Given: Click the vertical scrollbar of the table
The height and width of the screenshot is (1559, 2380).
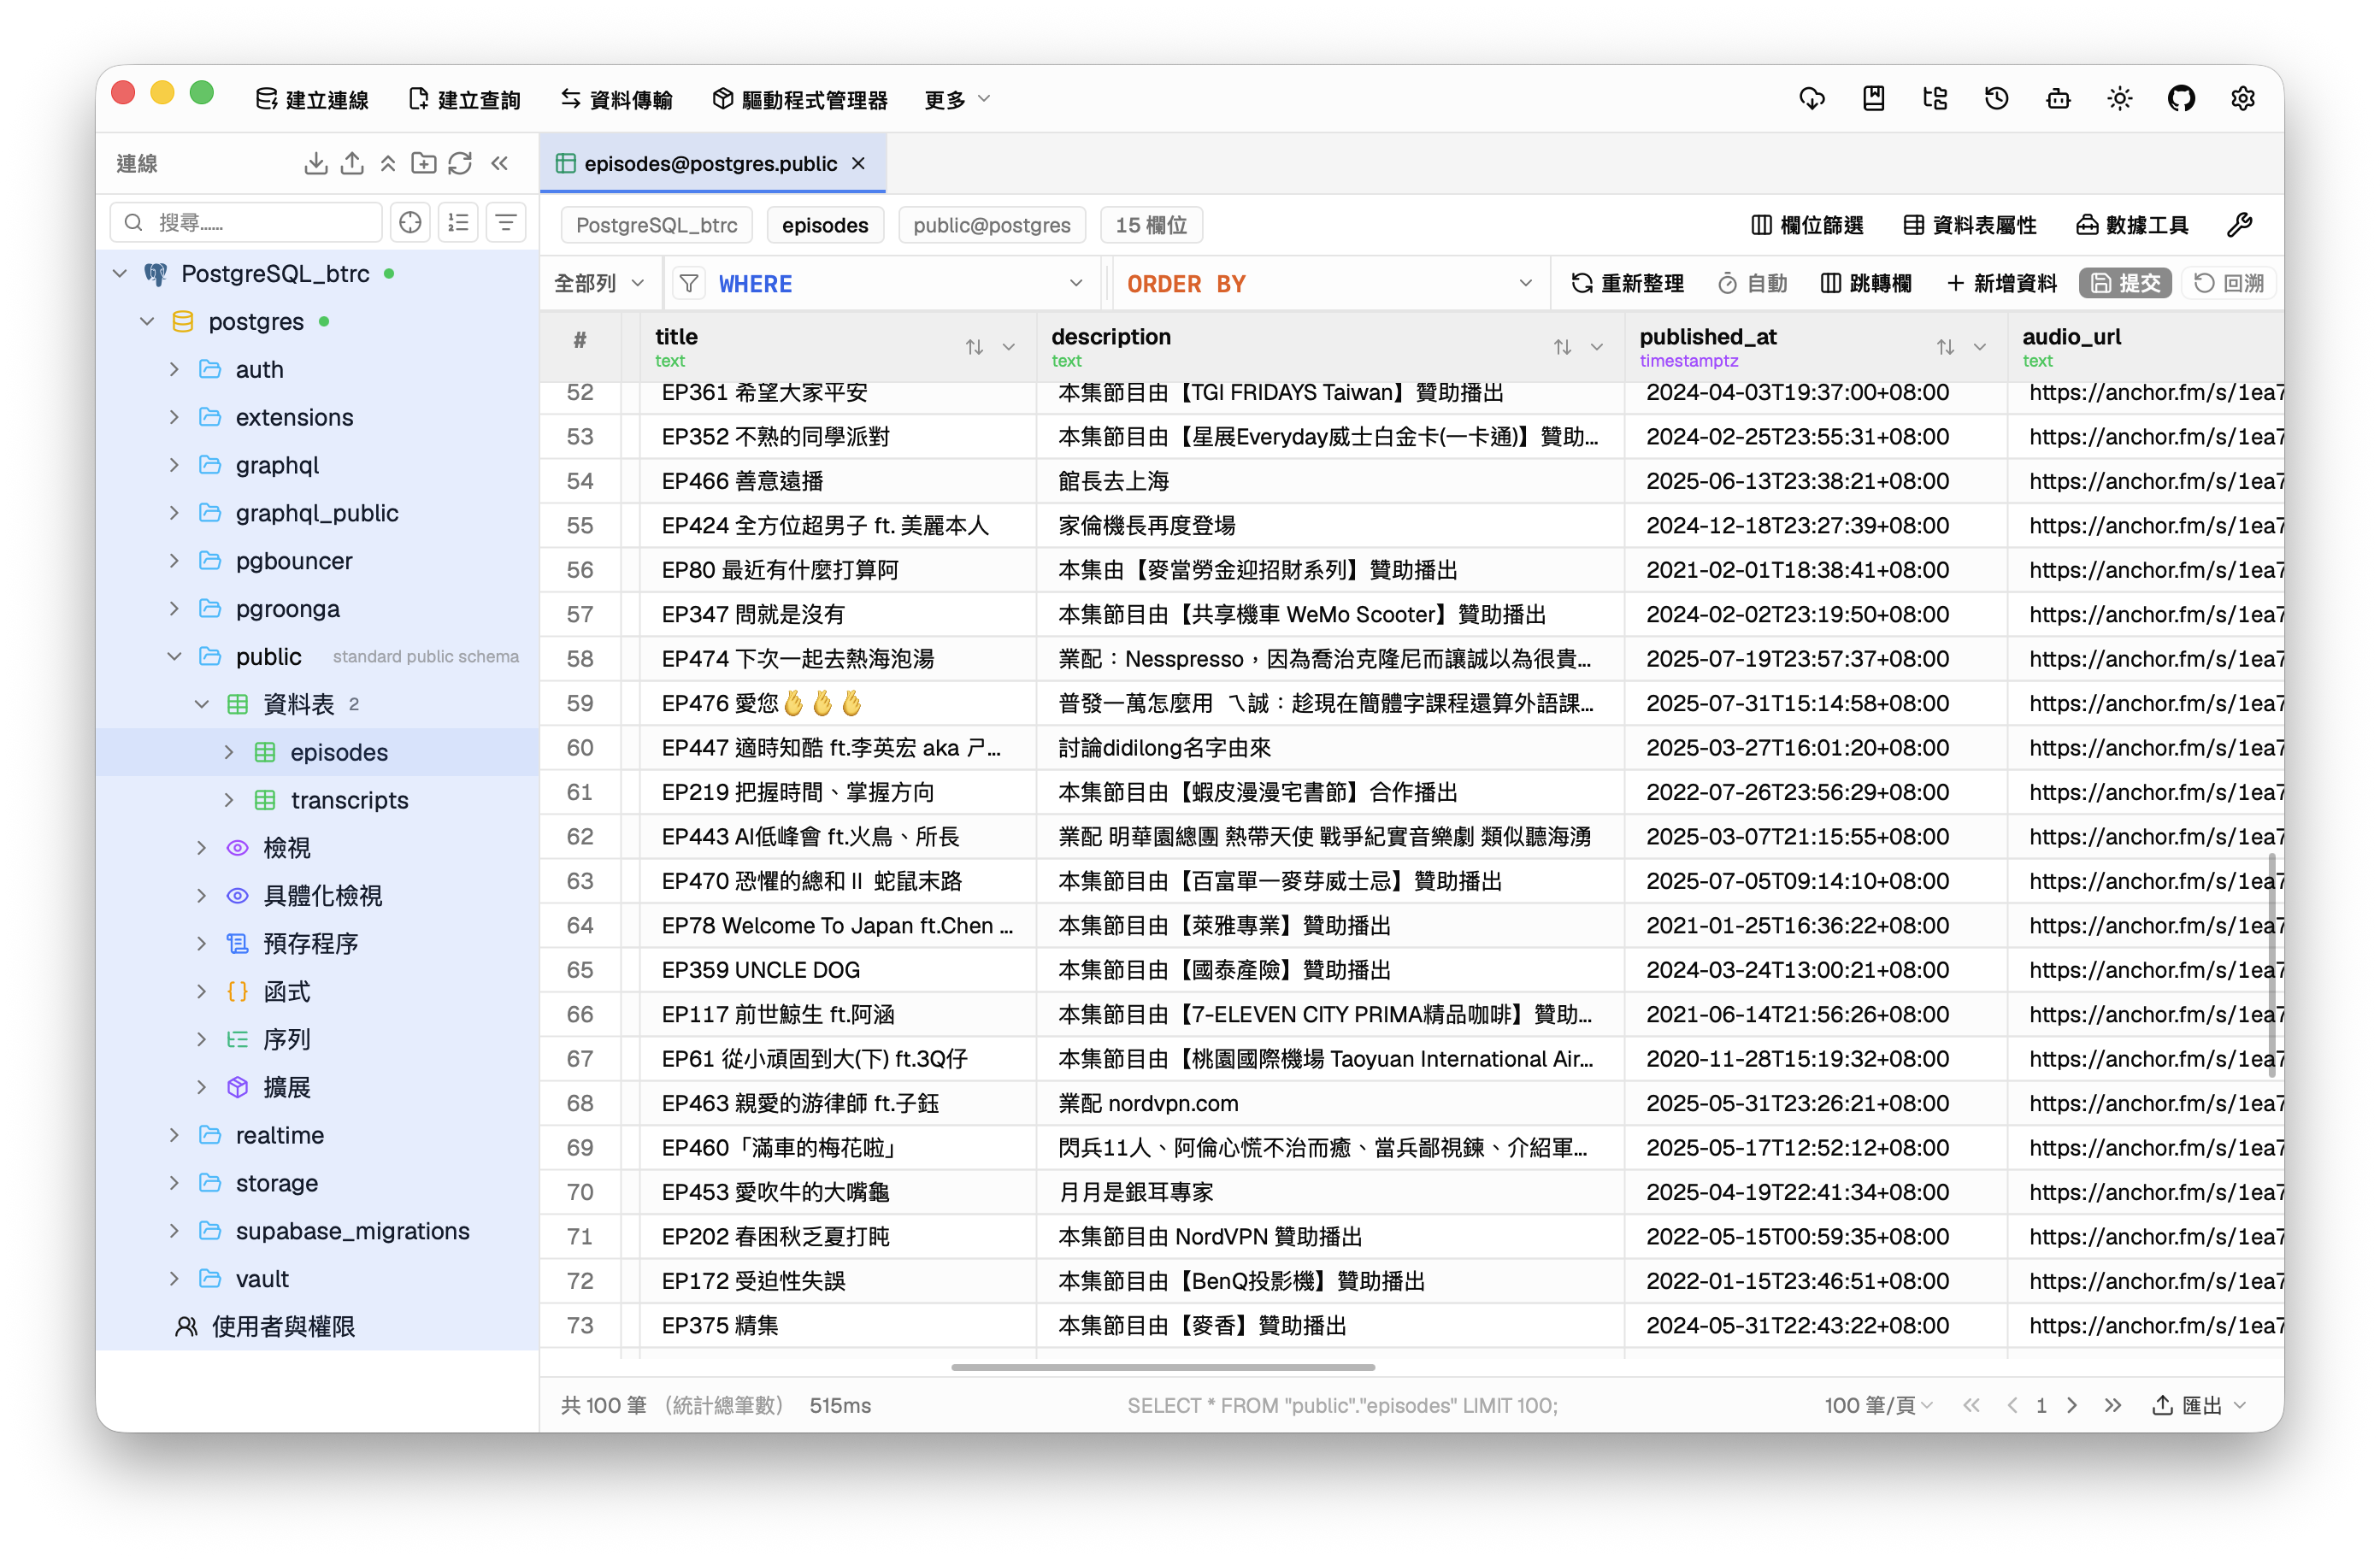Looking at the screenshot, I should pos(2272,965).
